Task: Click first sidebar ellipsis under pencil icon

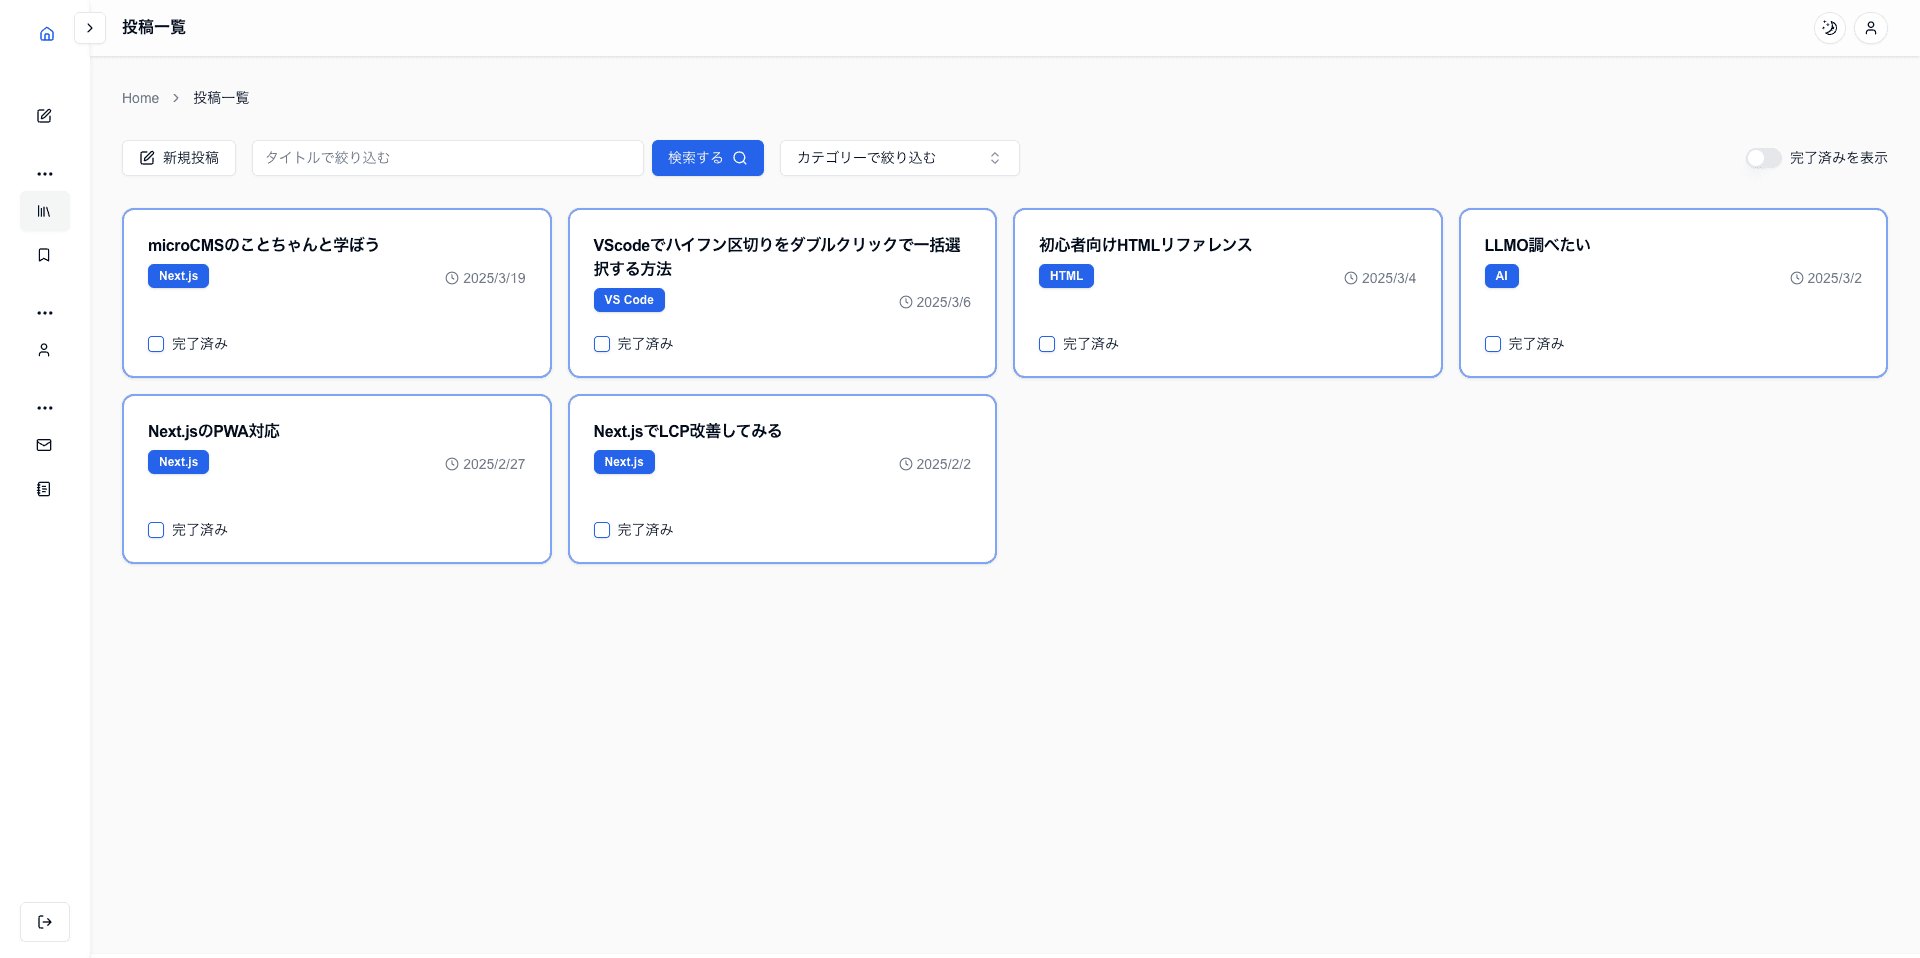Action: [45, 174]
